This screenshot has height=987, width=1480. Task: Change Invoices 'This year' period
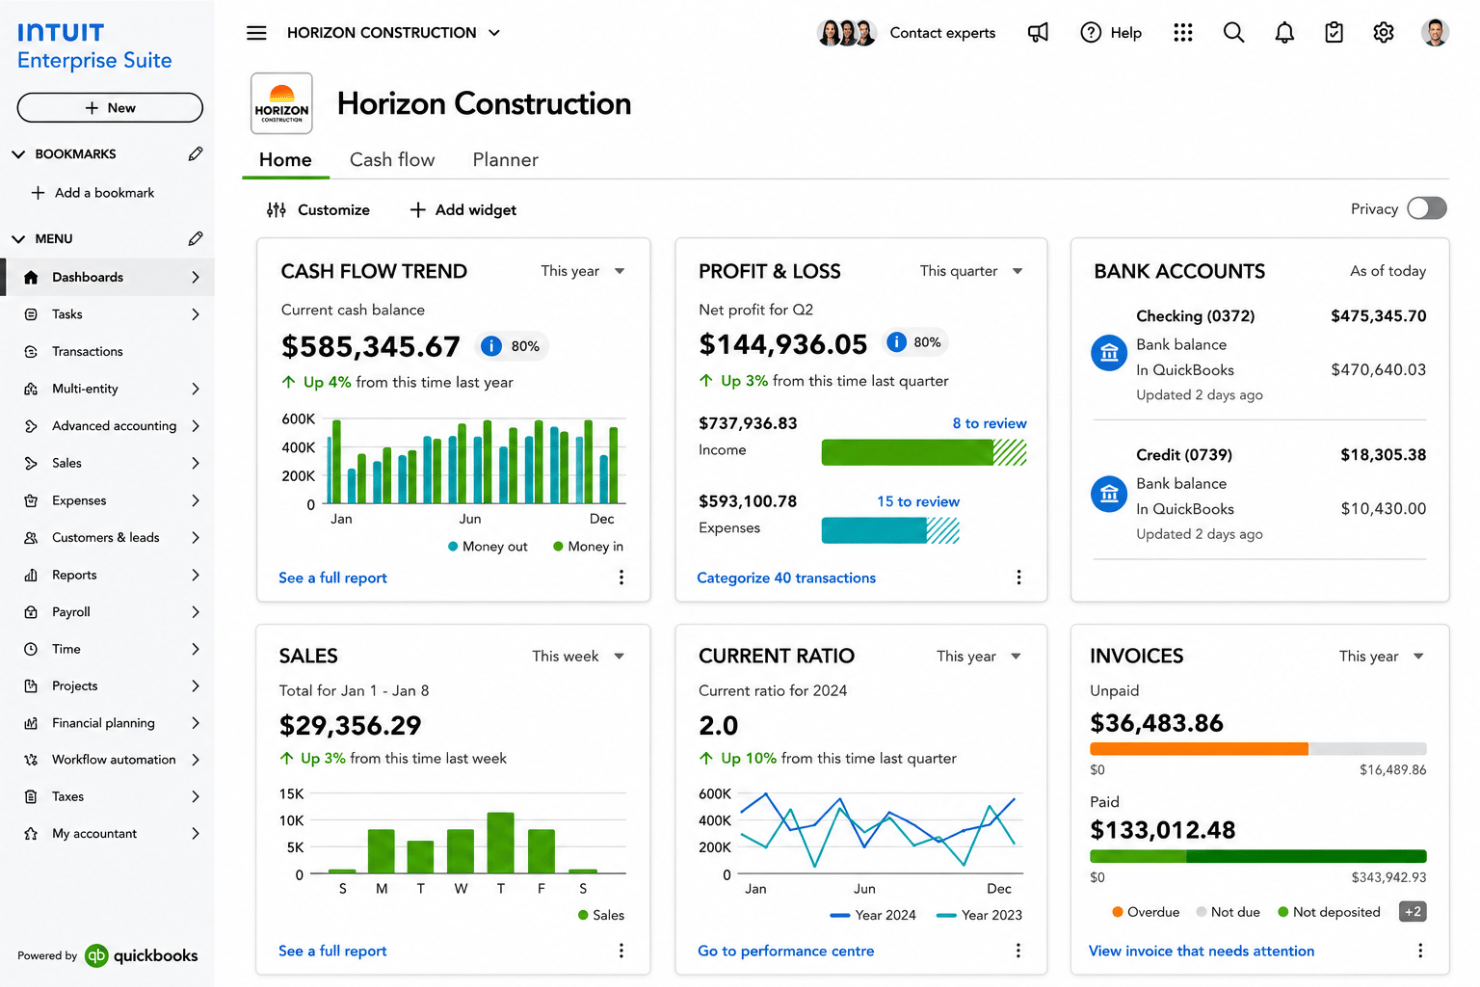pos(1381,656)
